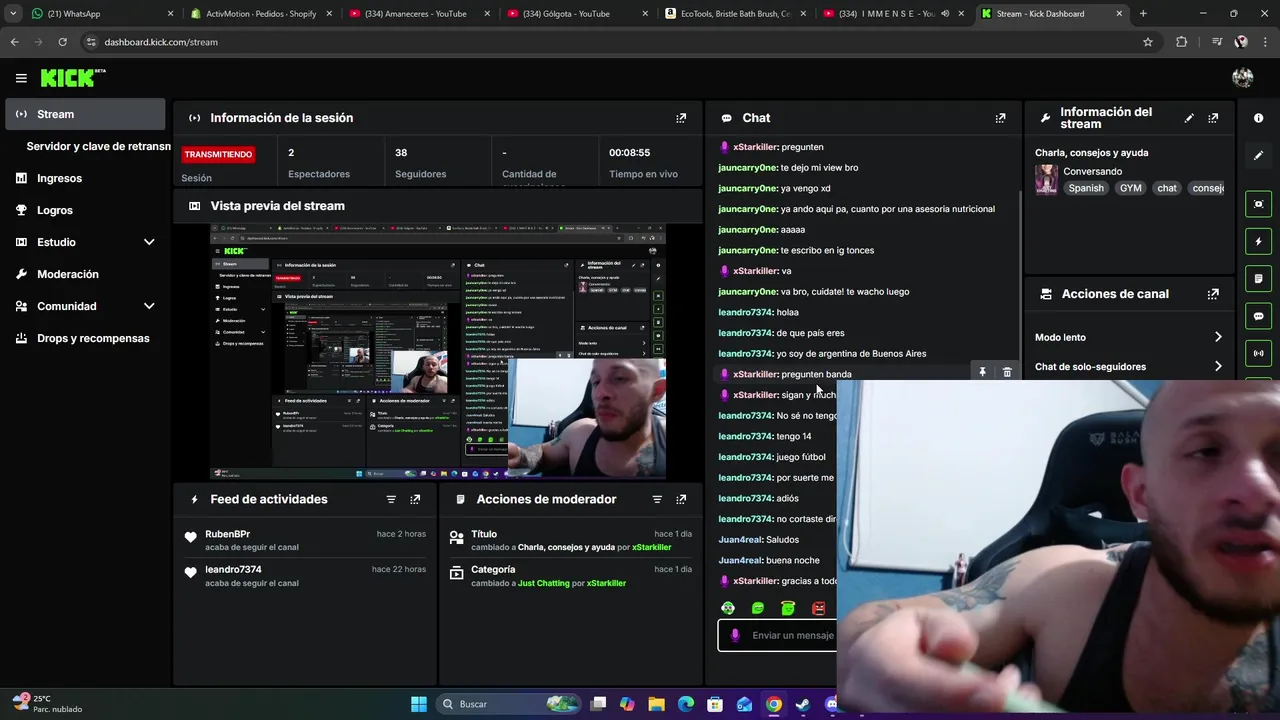Screen dimensions: 1280x720
Task: Click the TRANSMITIENDO status badge
Action: tap(218, 154)
